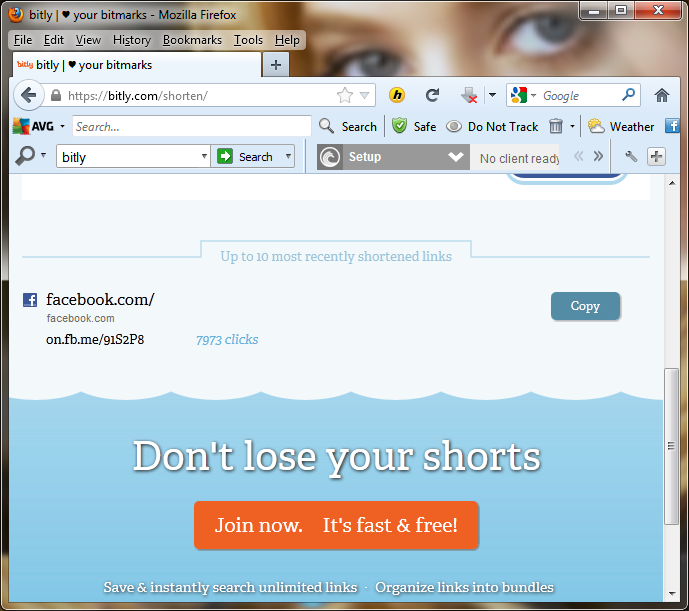The width and height of the screenshot is (689, 611).
Task: Open a new tab with plus button
Action: [x=276, y=65]
